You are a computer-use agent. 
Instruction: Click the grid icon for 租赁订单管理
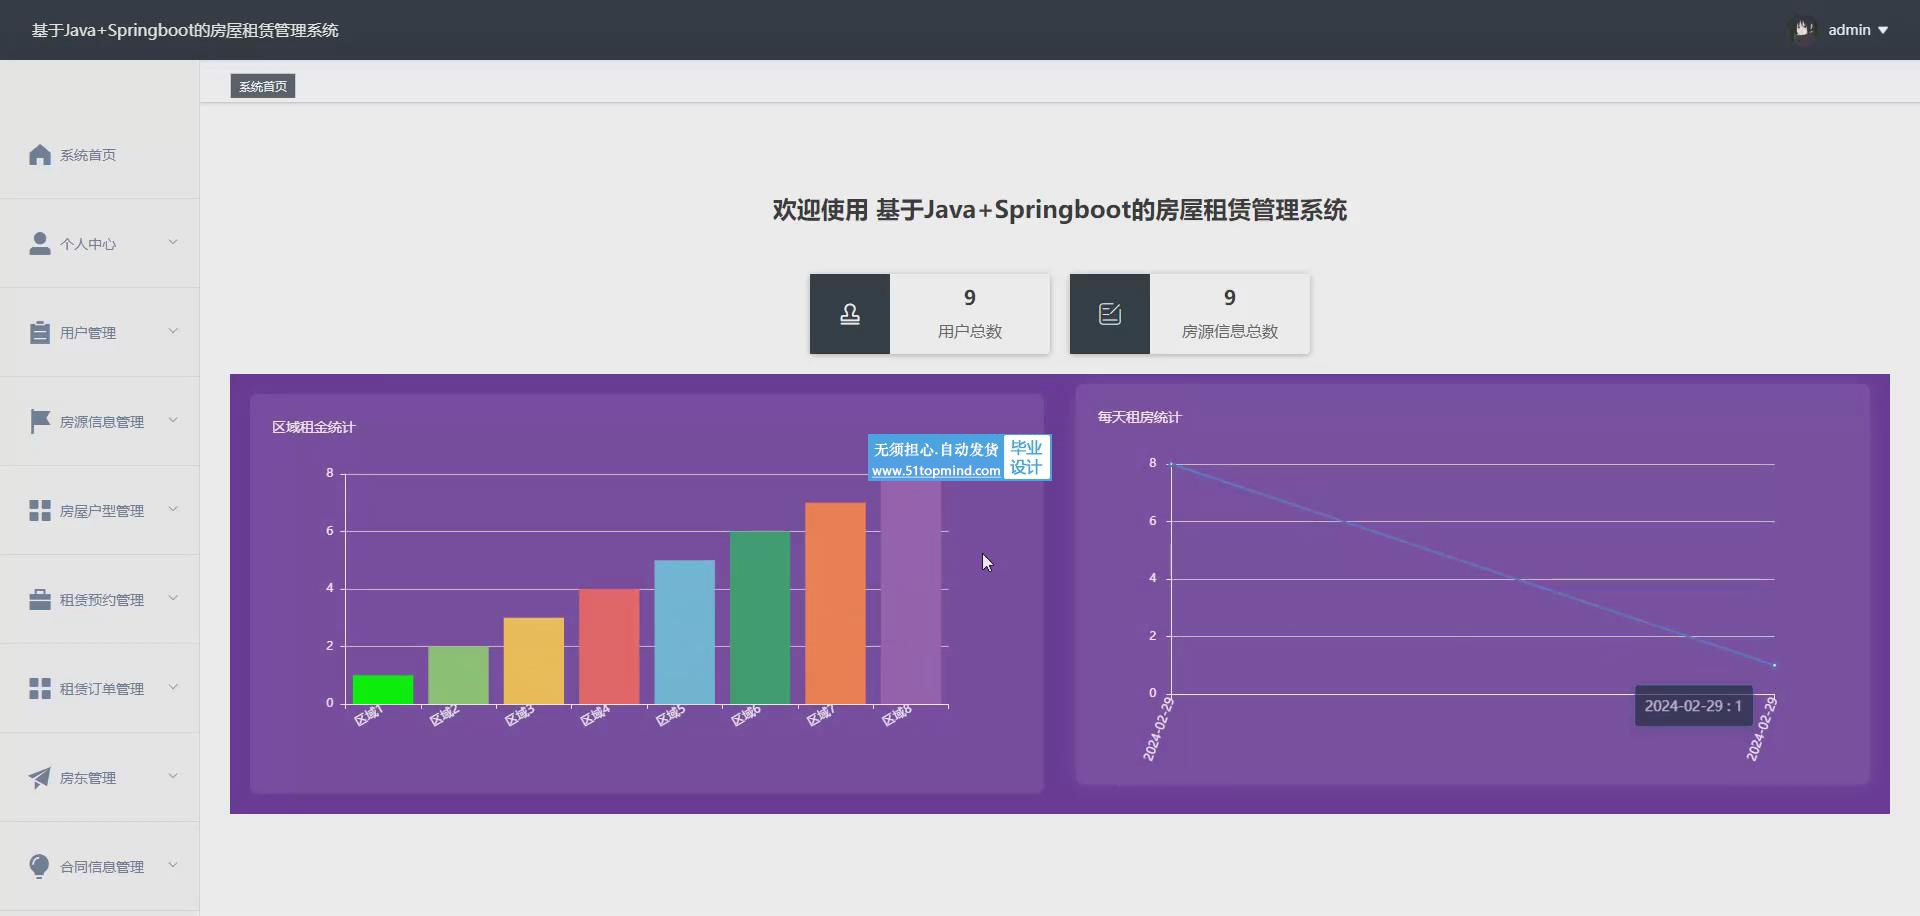[40, 689]
